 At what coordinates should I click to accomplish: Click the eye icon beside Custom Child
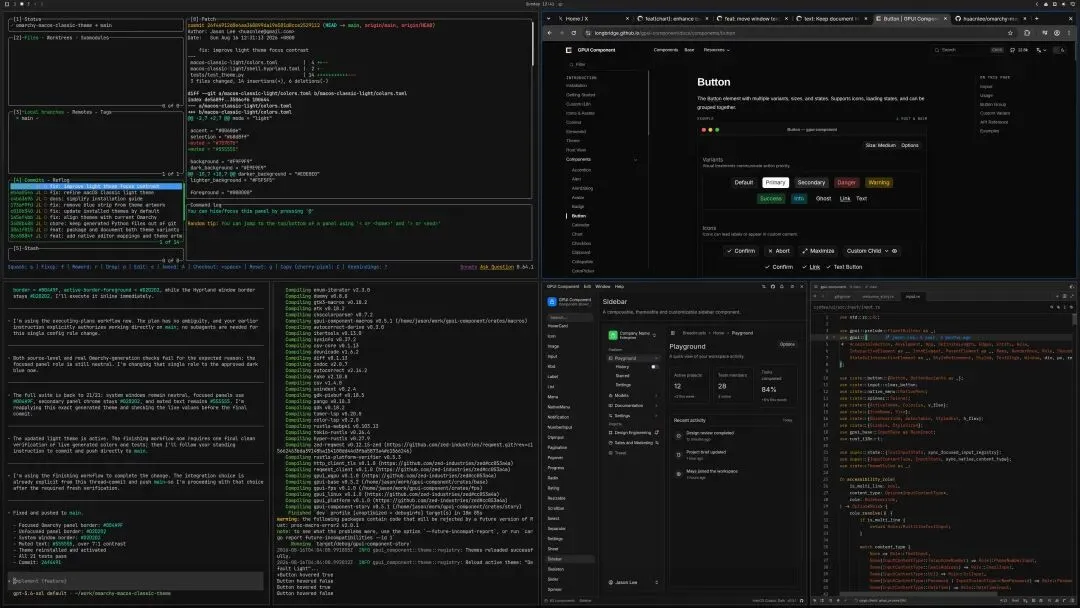tap(895, 251)
